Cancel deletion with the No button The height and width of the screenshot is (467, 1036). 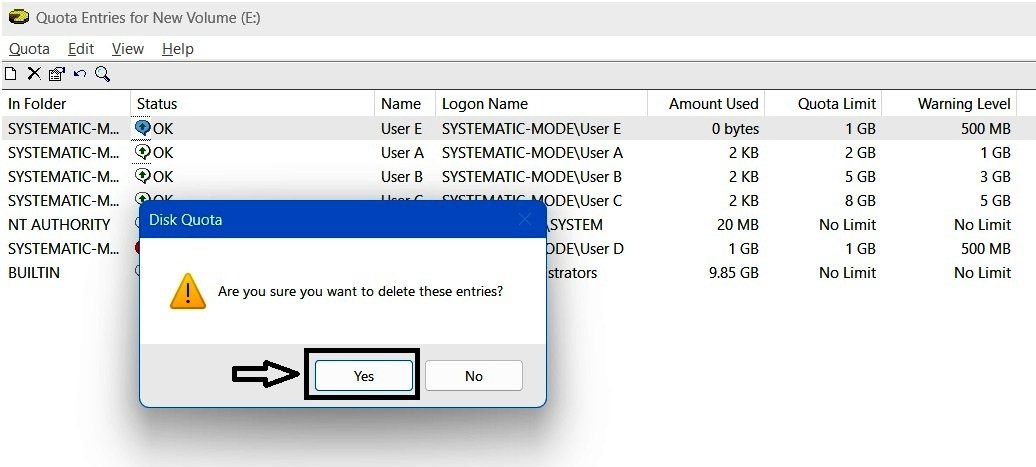[474, 376]
